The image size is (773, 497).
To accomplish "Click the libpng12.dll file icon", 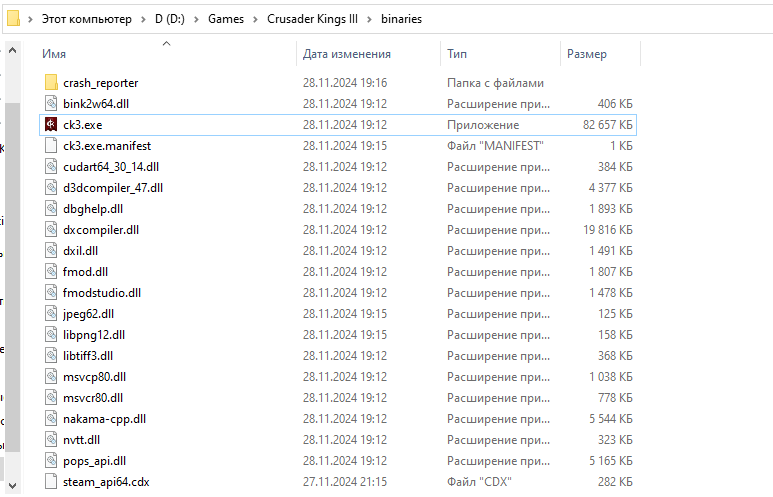I will tap(51, 334).
